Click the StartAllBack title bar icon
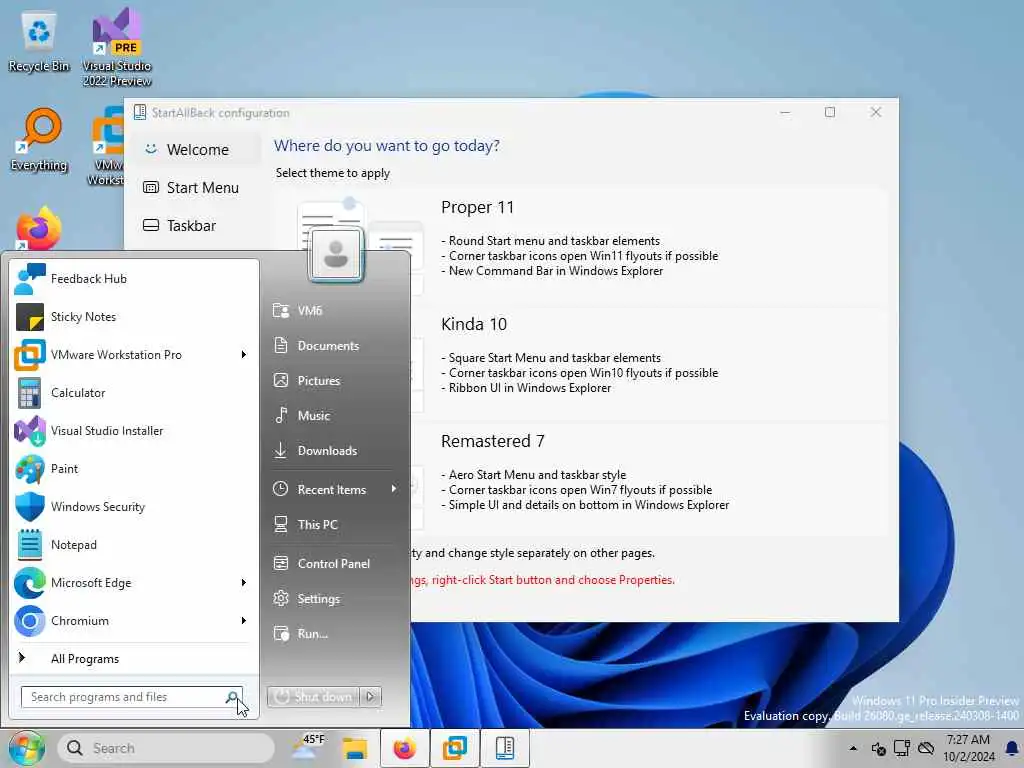This screenshot has width=1024, height=768. [140, 112]
